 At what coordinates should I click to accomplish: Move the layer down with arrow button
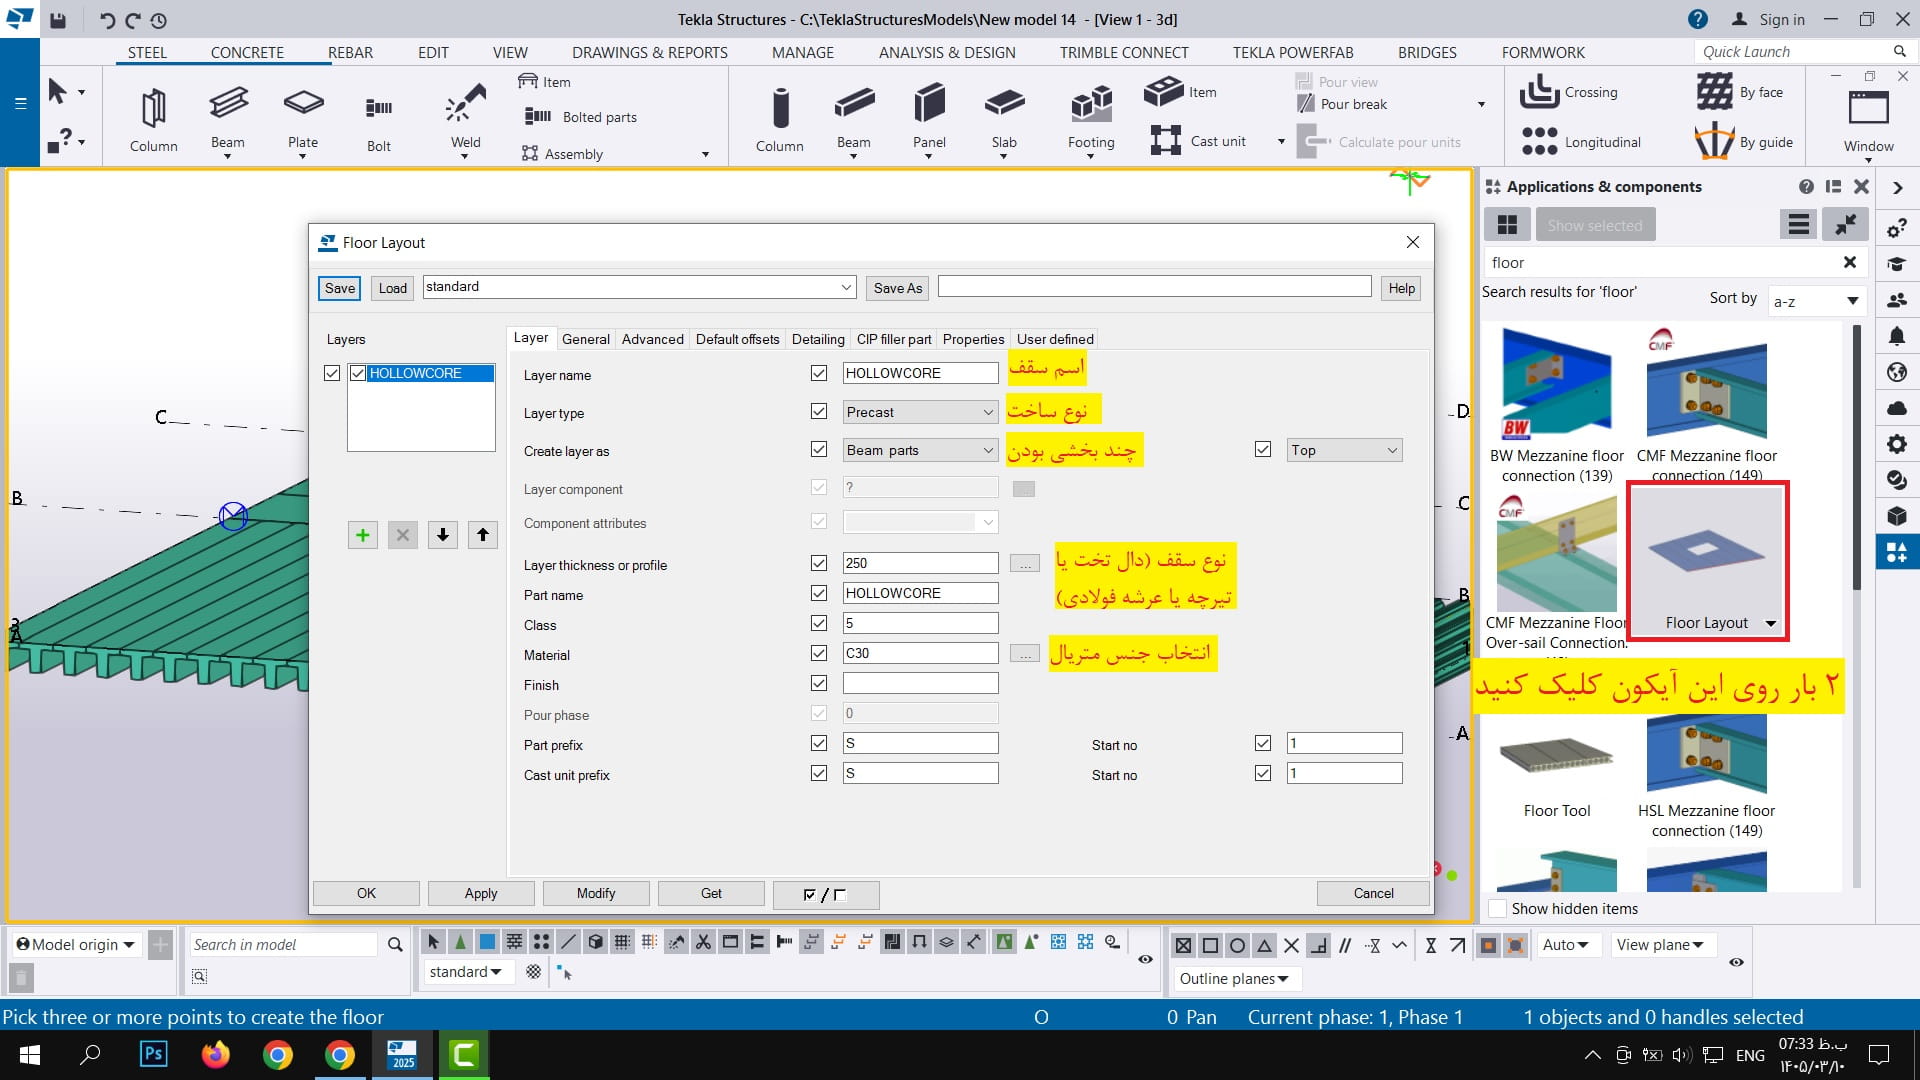443,535
